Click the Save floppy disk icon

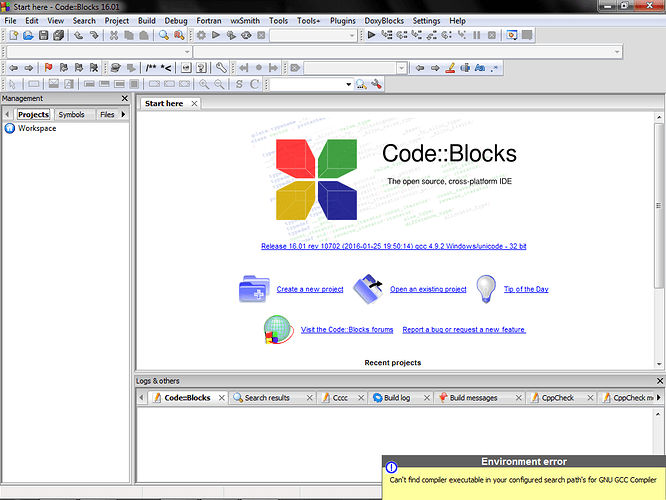[43, 35]
